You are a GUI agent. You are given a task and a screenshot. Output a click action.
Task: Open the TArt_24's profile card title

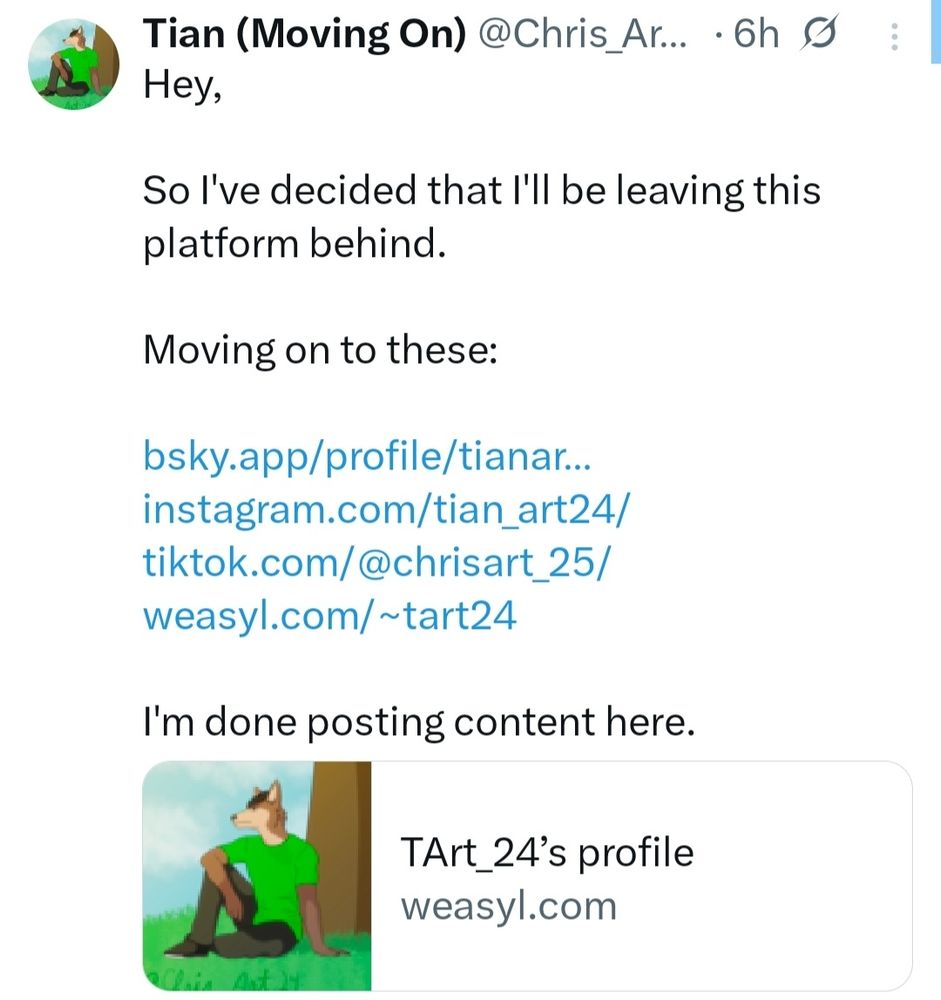(546, 853)
